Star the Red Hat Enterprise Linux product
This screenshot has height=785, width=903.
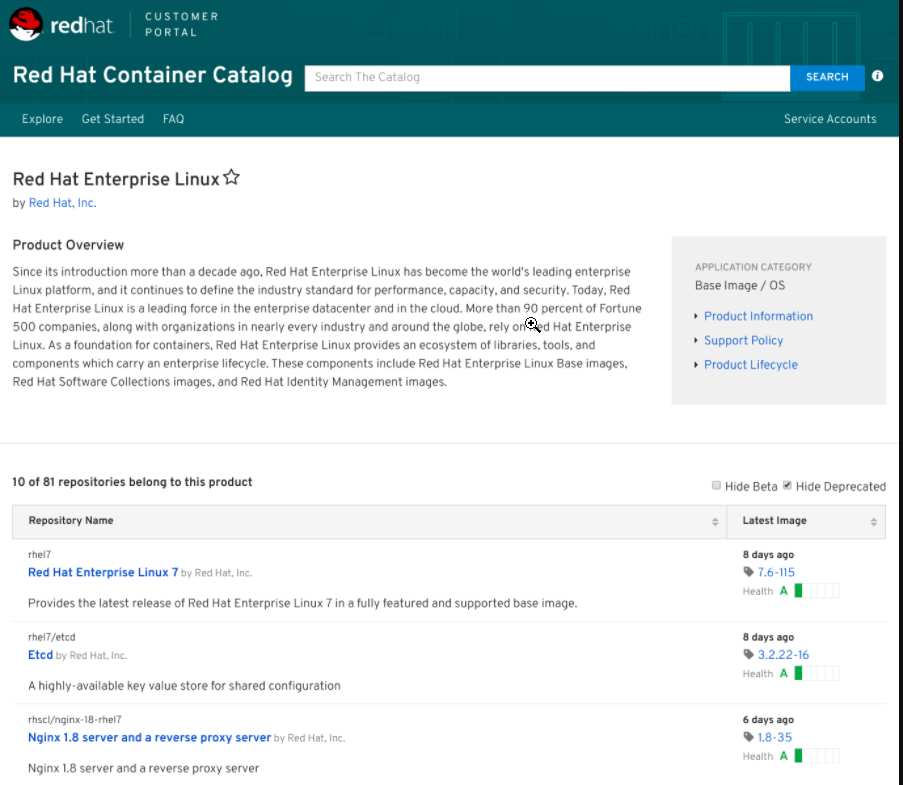(232, 177)
